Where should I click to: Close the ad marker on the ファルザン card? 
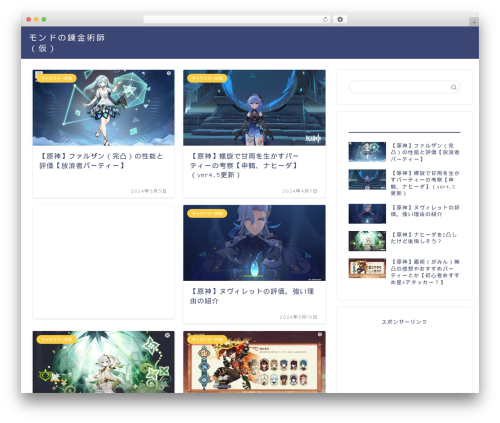(x=169, y=73)
